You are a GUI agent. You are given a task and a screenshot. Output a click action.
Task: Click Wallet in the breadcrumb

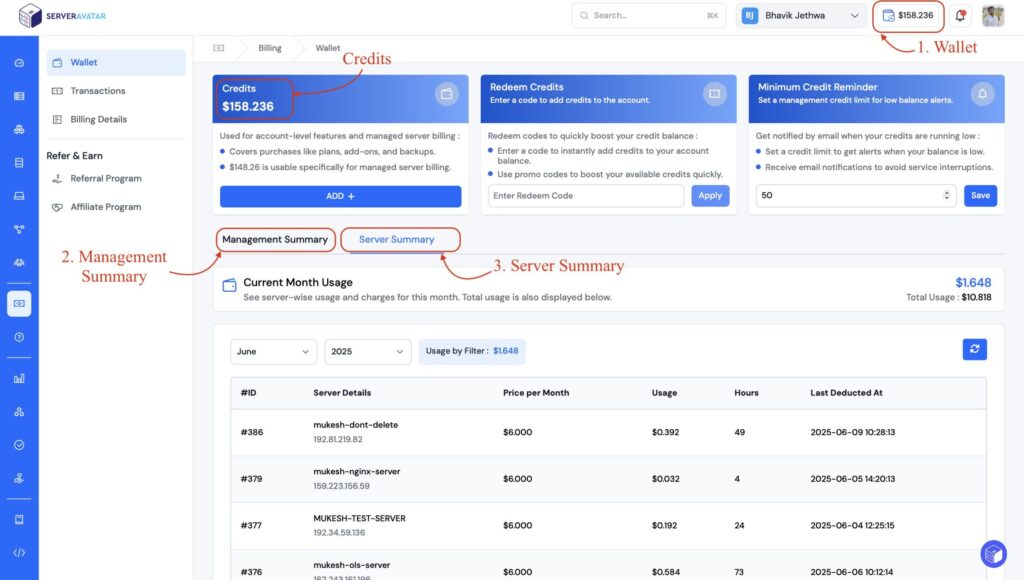328,48
